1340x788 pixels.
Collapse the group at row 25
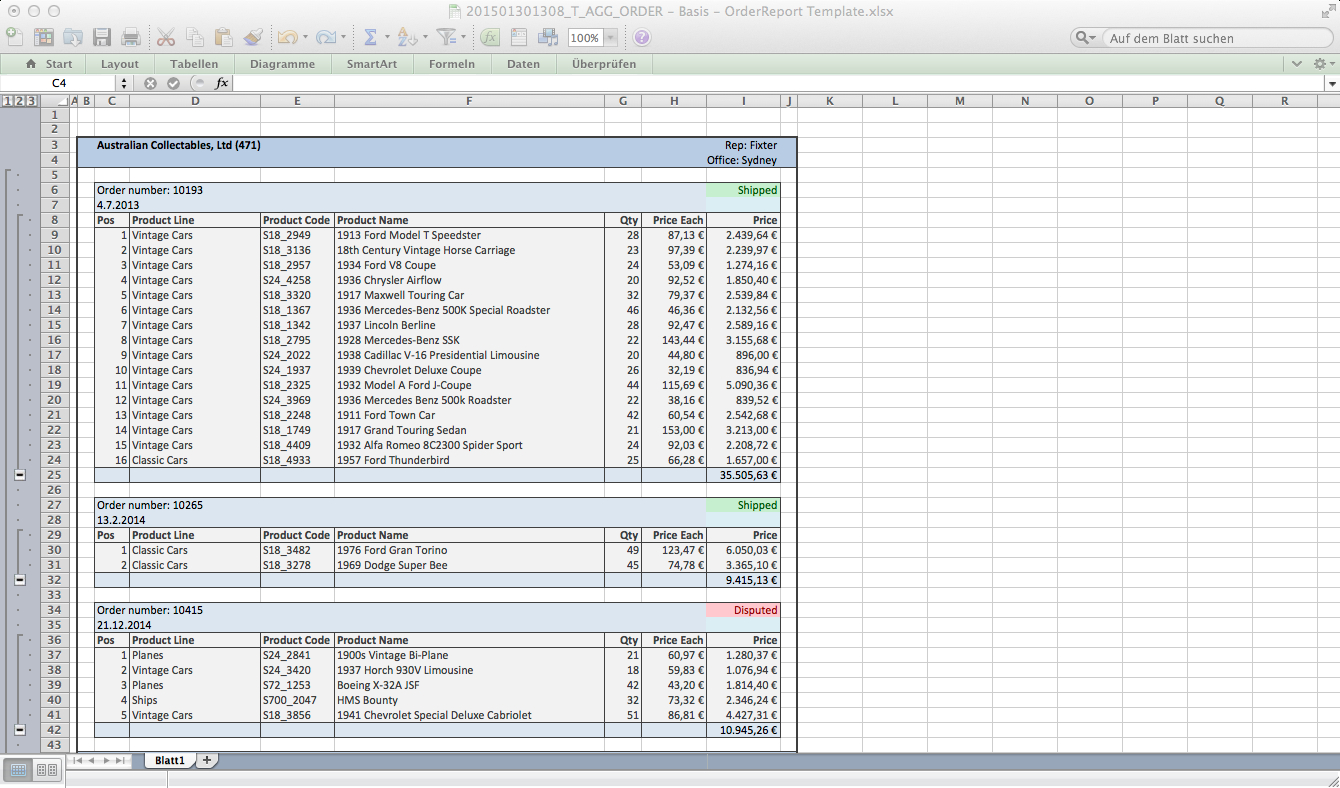pos(20,475)
